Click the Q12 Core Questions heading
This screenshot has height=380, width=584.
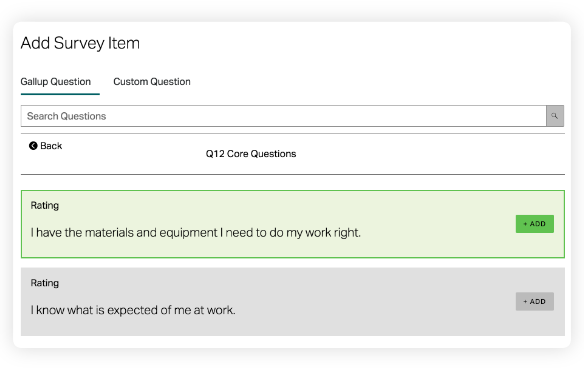point(251,154)
